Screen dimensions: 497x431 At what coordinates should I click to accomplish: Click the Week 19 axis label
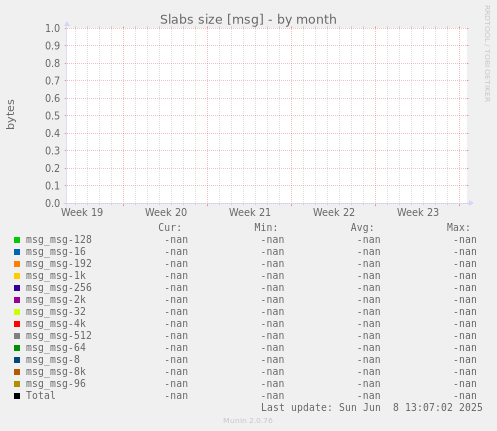pos(82,212)
